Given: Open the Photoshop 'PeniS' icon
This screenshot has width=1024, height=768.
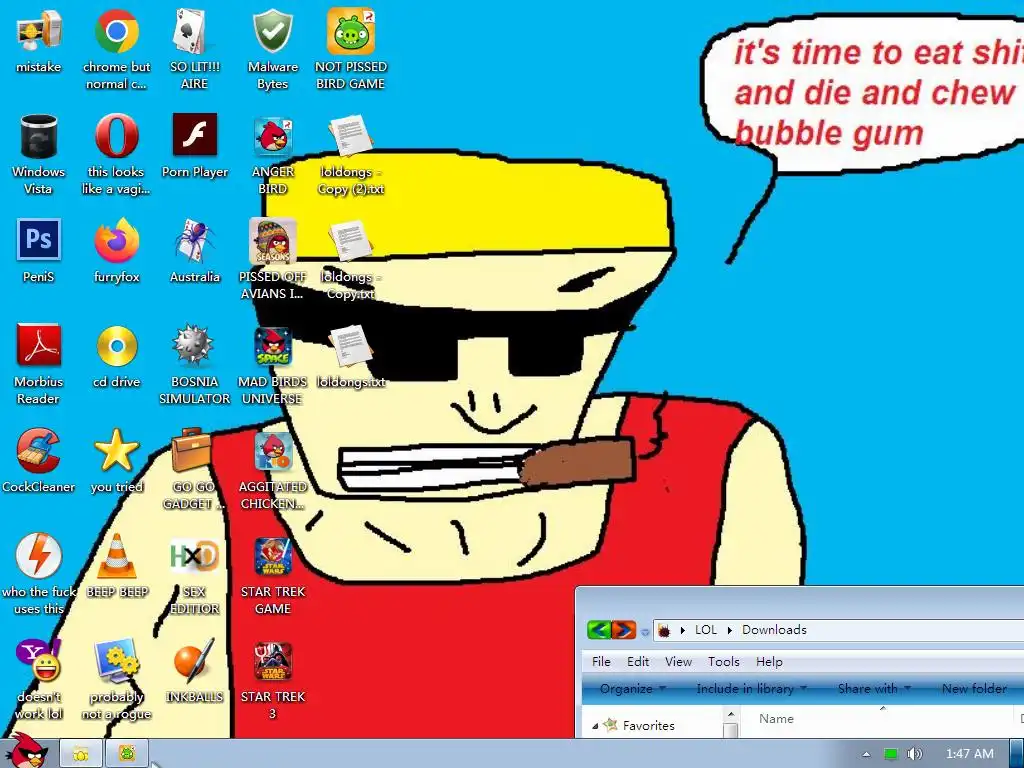Looking at the screenshot, I should coord(39,240).
